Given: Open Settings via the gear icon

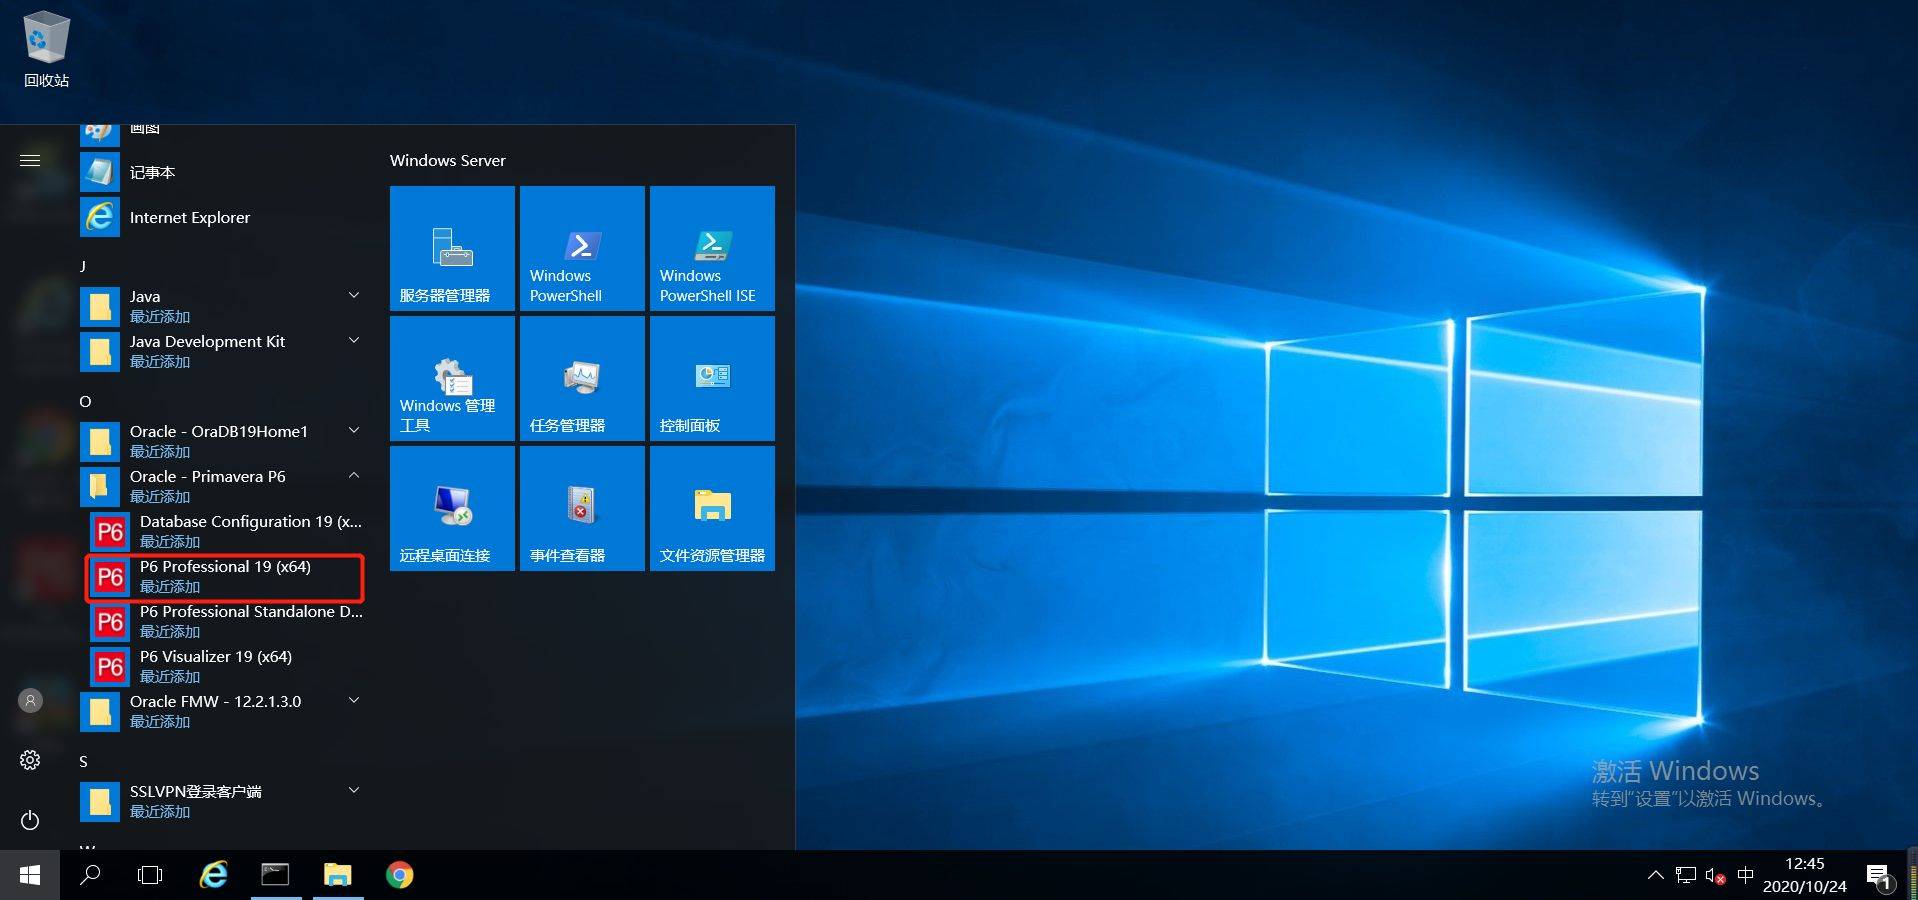Looking at the screenshot, I should point(30,760).
